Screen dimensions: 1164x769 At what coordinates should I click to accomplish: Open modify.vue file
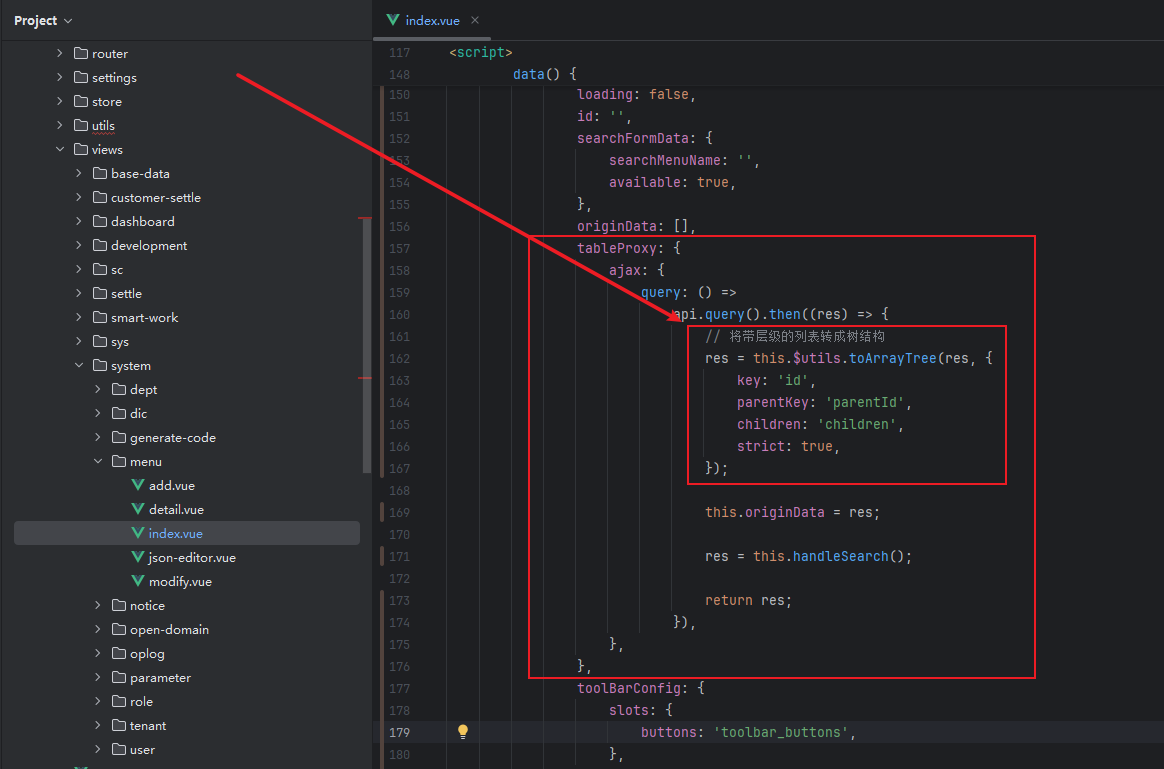point(180,581)
